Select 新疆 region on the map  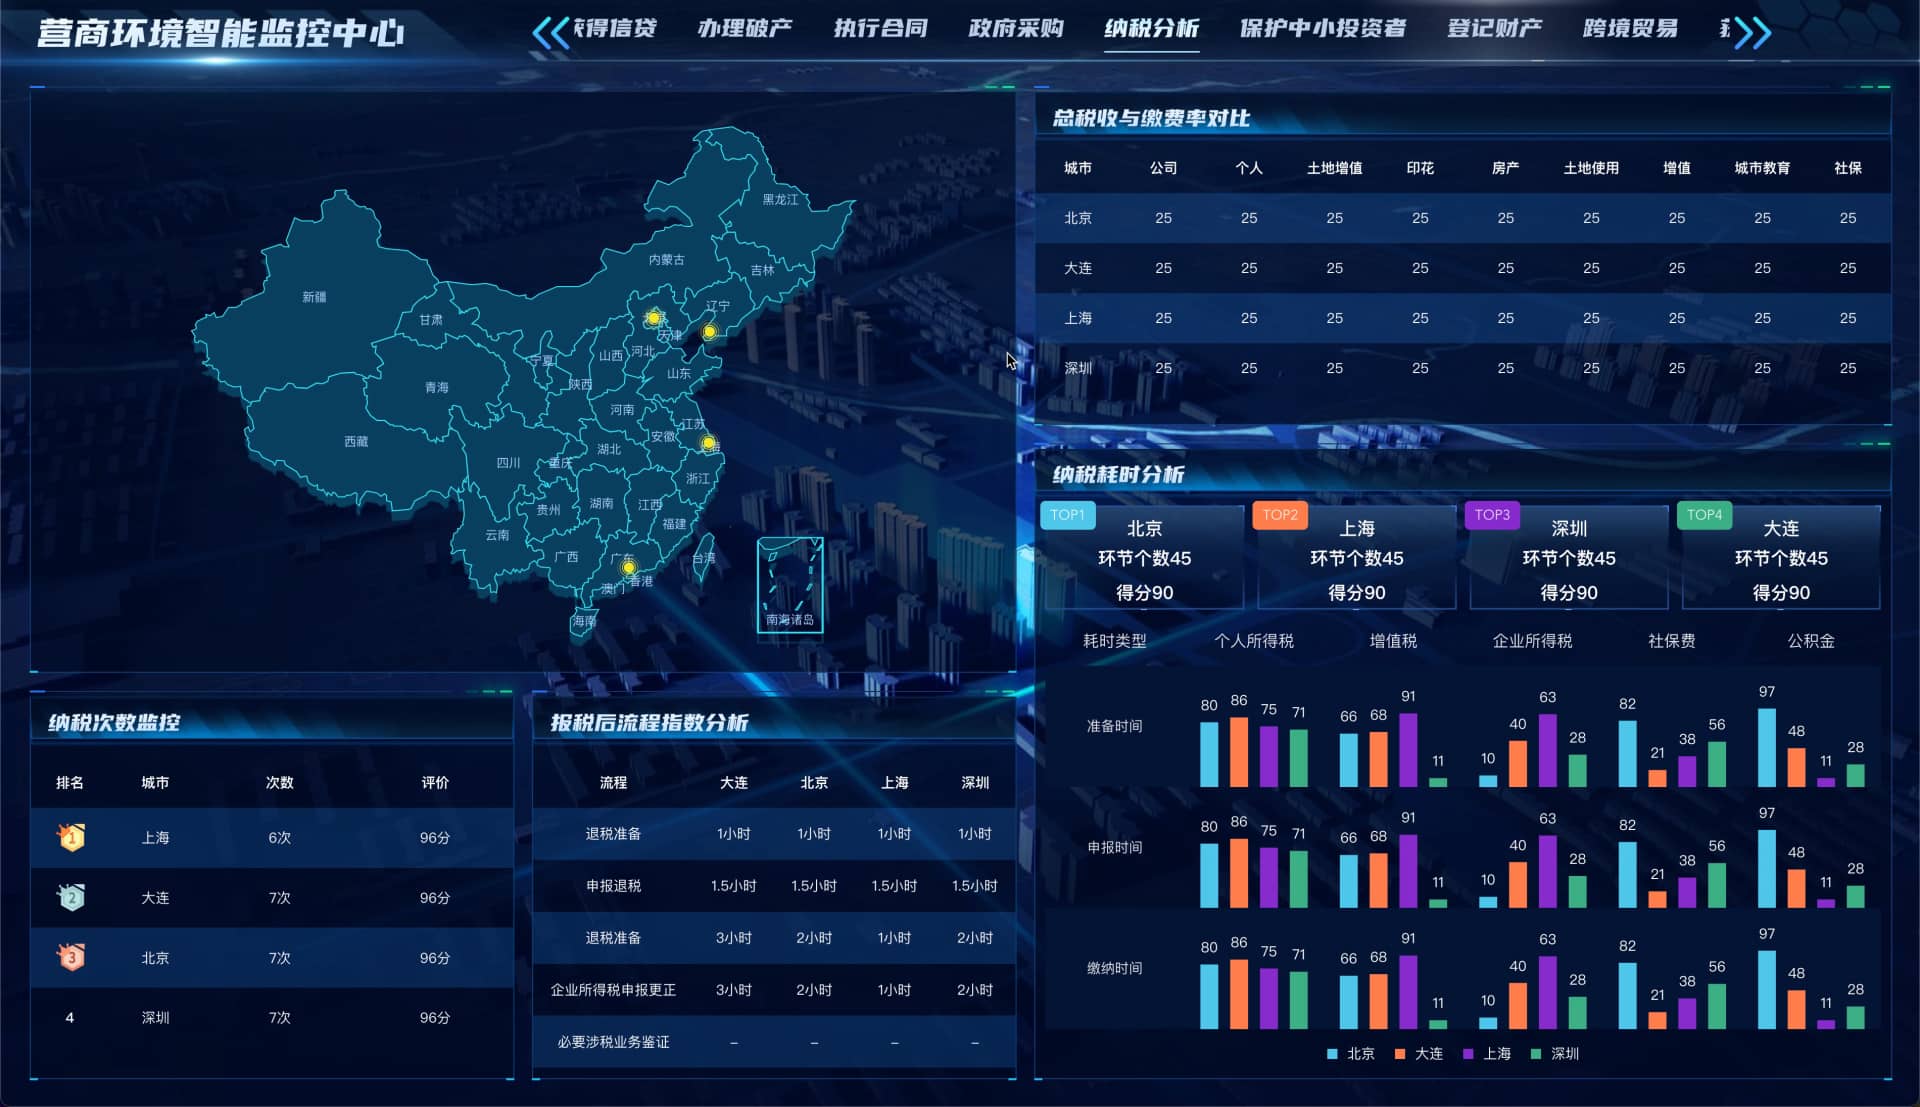[314, 297]
